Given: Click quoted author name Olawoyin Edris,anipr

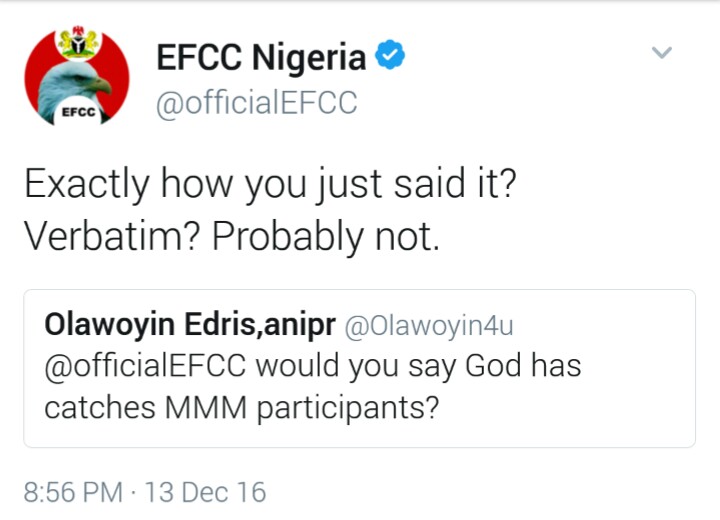Looking at the screenshot, I should pos(188,325).
